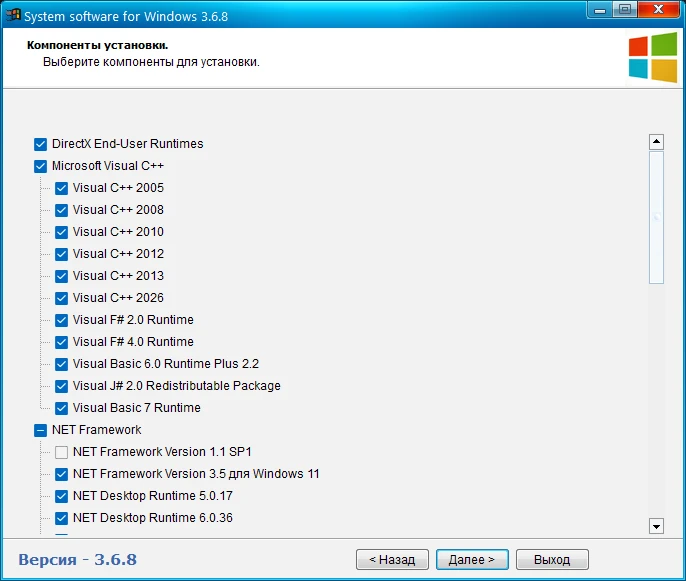Viewport: 686px width, 581px height.
Task: Deselect NET Desktop Runtime 5.0.17
Action: click(62, 496)
